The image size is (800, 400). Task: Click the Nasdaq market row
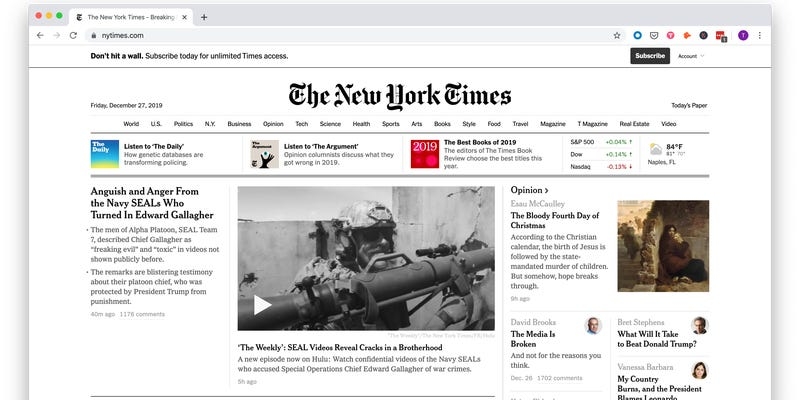pos(601,166)
